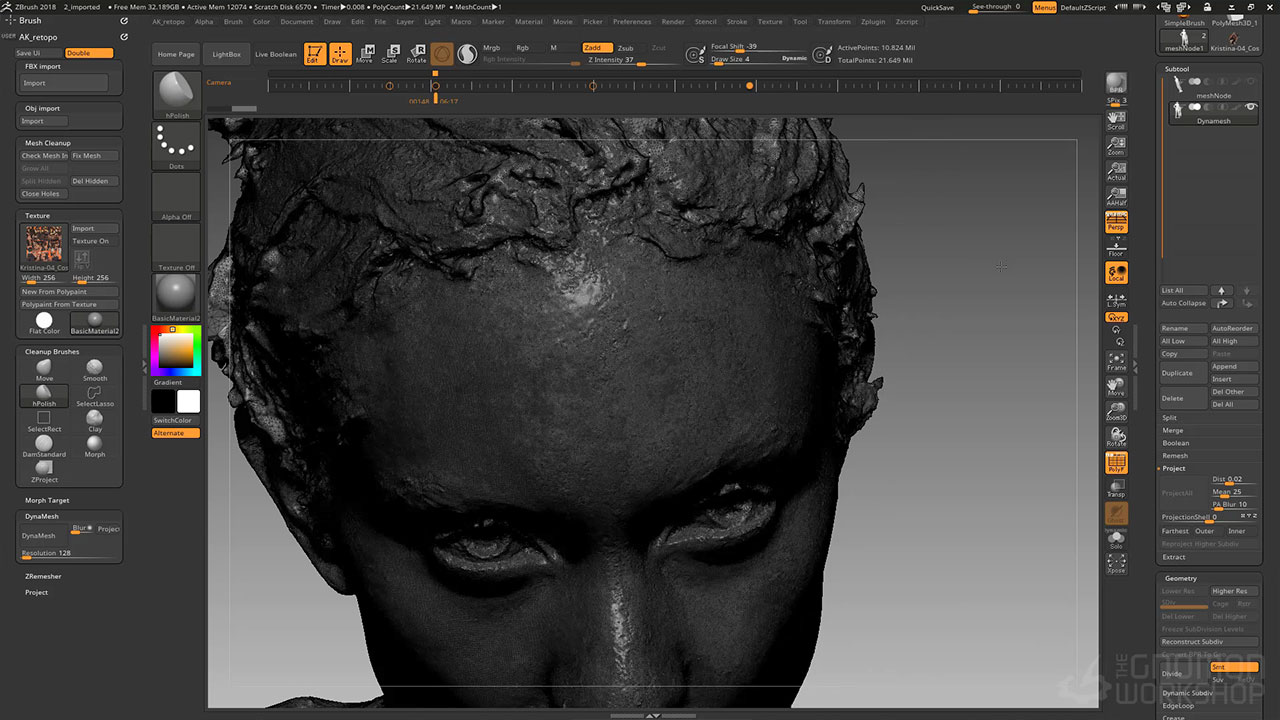The image size is (1280, 720).
Task: Click the Frame view icon on right shelf
Action: click(1116, 361)
